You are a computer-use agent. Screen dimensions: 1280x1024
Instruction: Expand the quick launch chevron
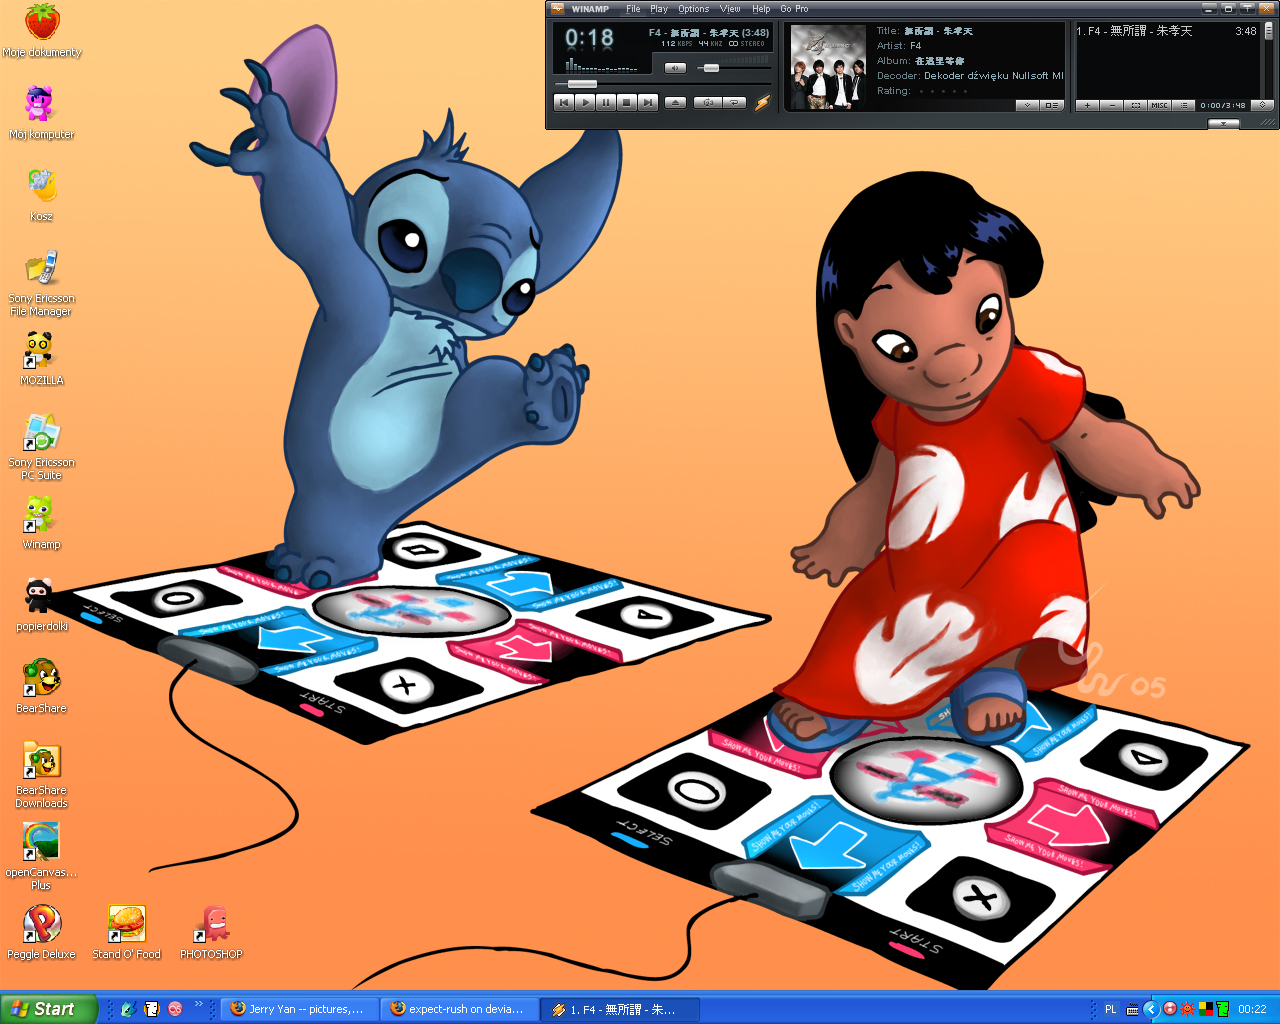pyautogui.click(x=198, y=1005)
